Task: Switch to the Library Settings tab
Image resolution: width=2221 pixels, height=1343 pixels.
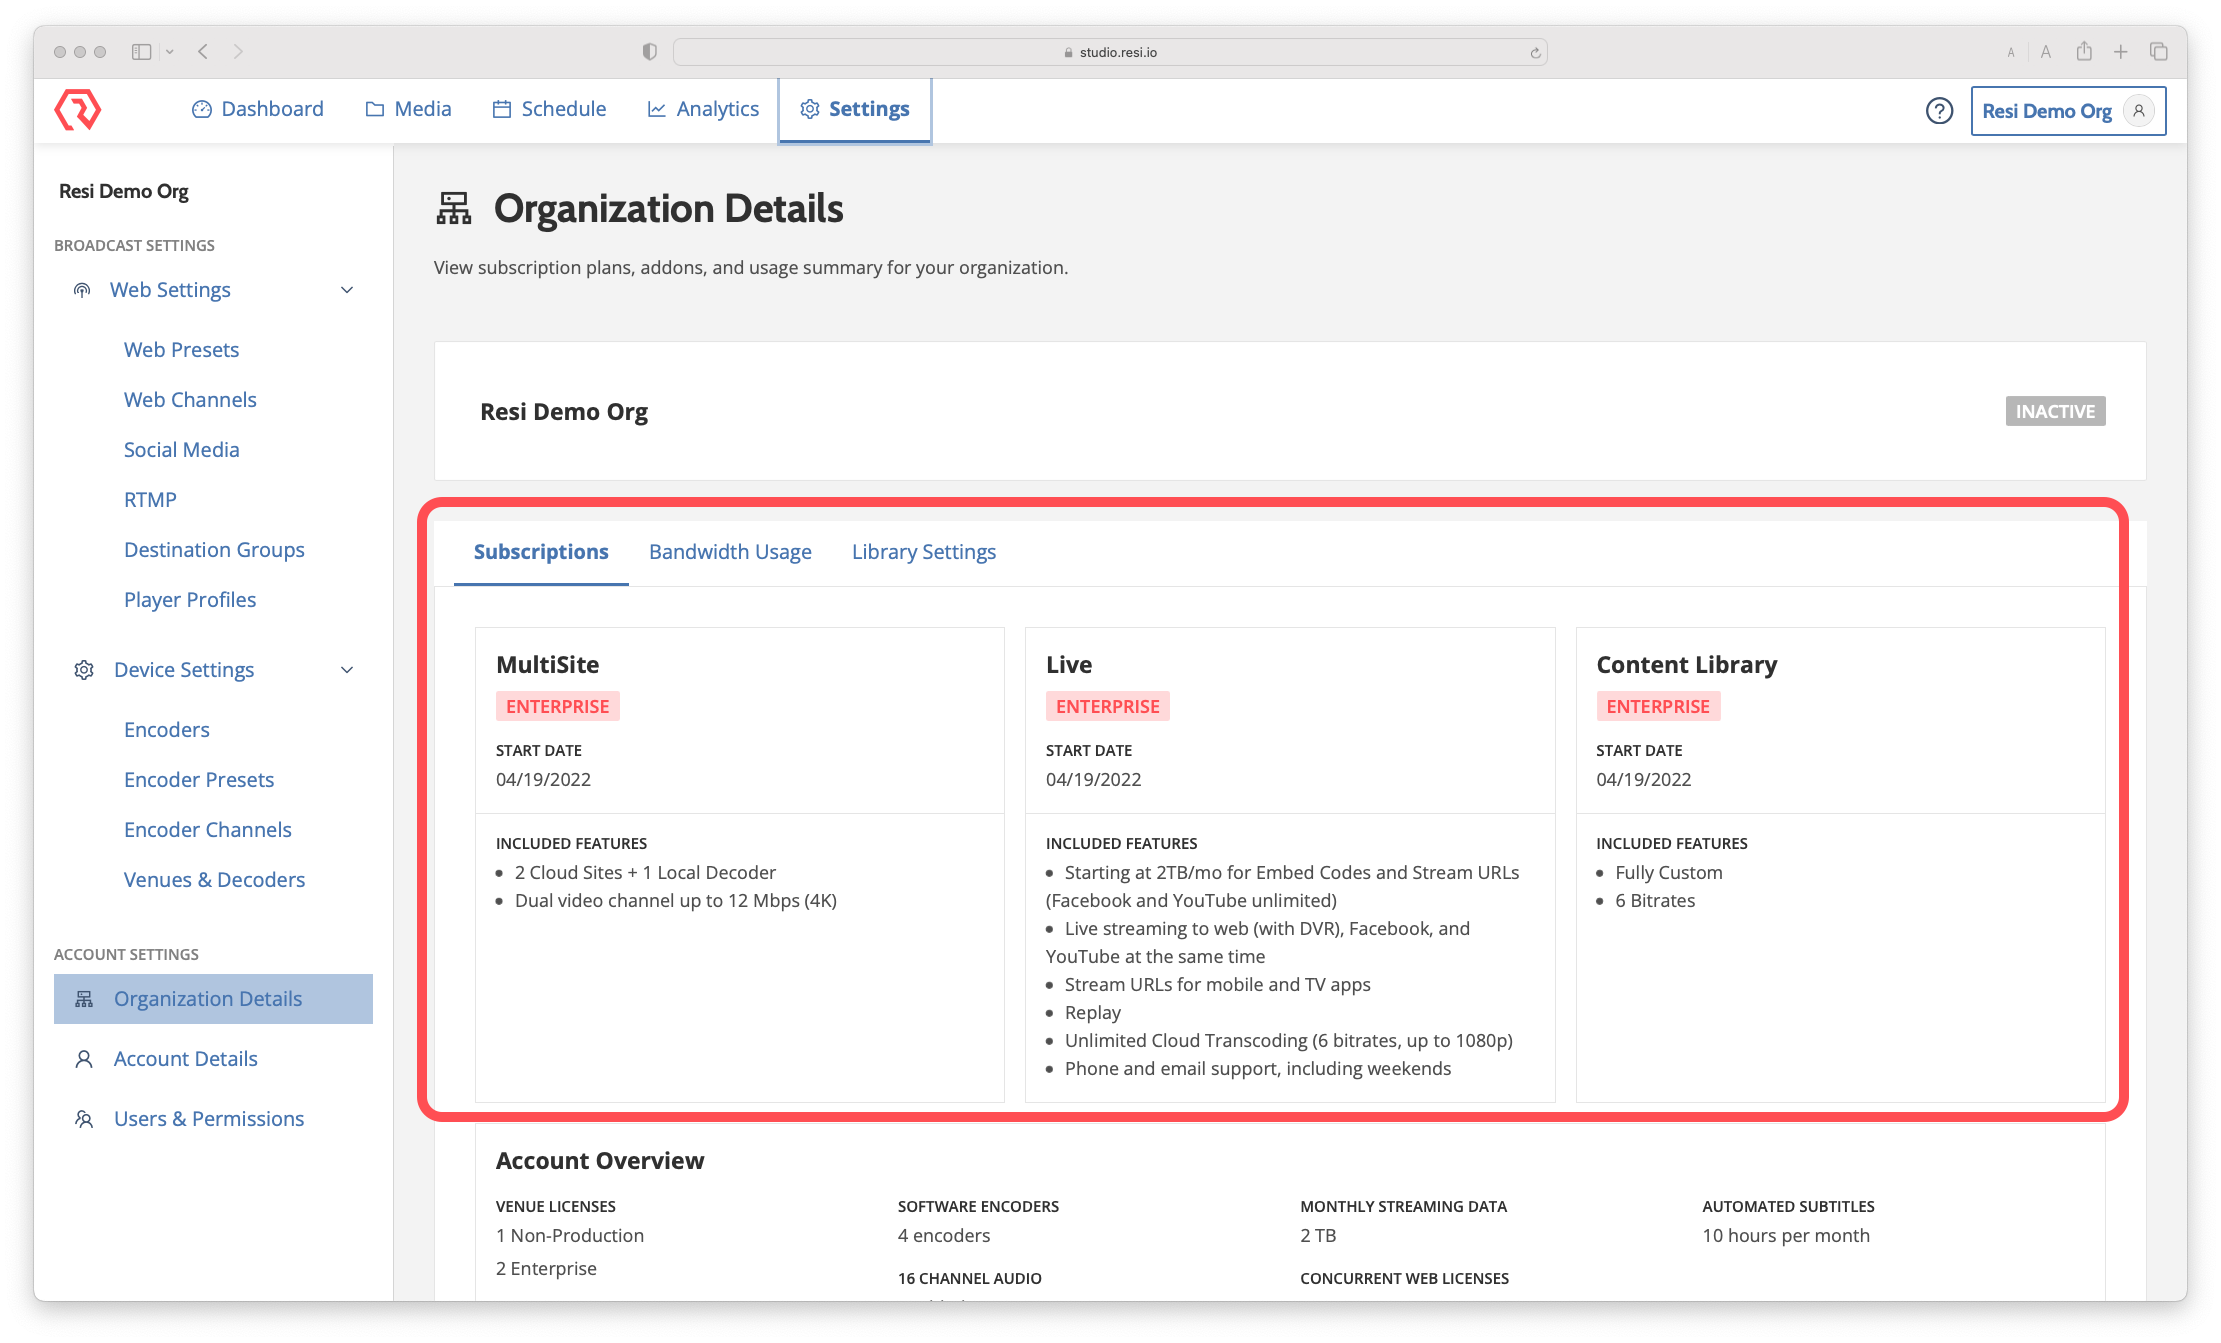Action: [x=923, y=552]
